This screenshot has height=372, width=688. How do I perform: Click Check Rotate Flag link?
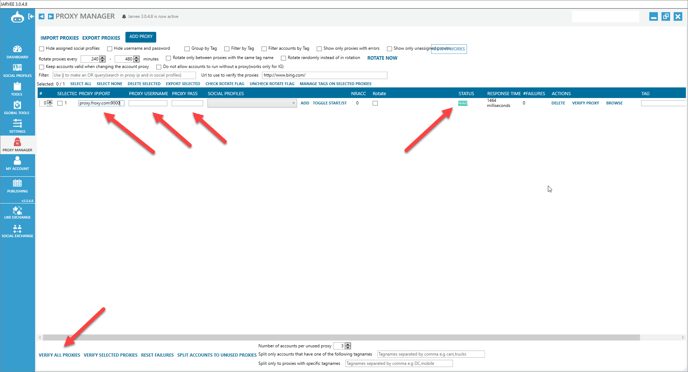pyautogui.click(x=225, y=84)
